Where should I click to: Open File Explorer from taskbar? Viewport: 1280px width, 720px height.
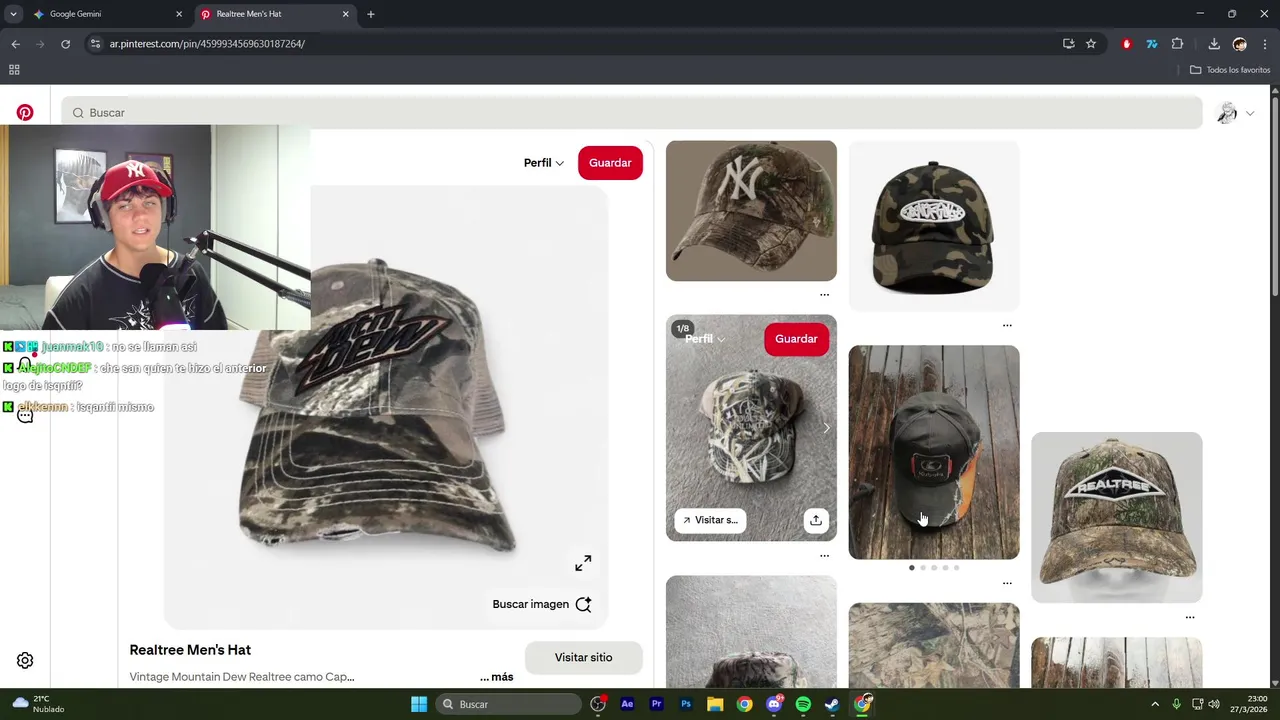[x=715, y=704]
